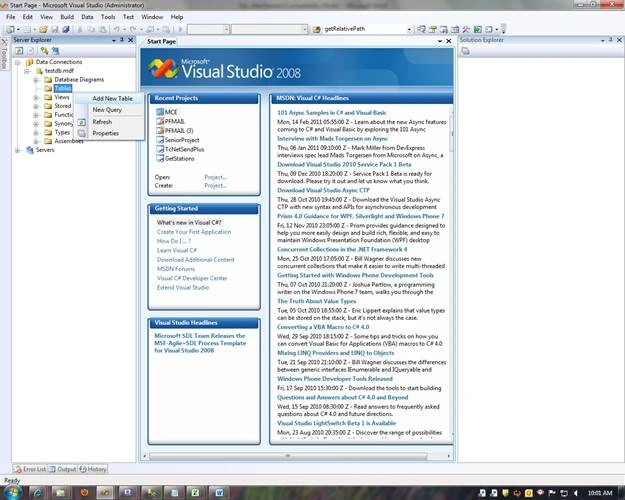This screenshot has width=625, height=500.
Task: Open Solution Explorer window position dropdown arrow
Action: pos(602,40)
